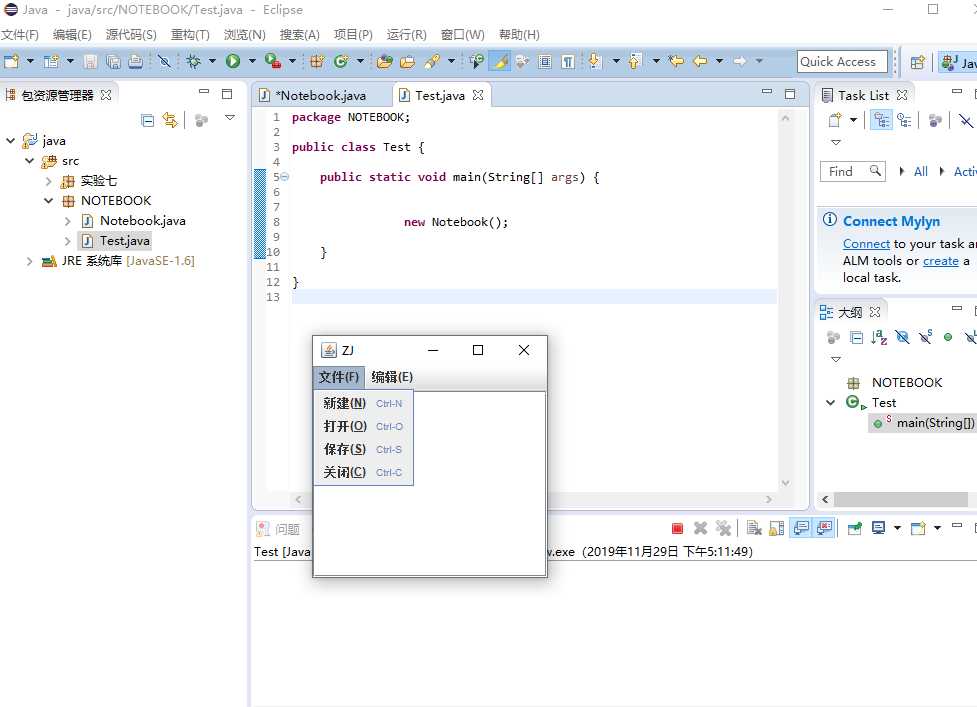Screen dimensions: 977x707
Task: Open the Run button dropdown arrow
Action: pyautogui.click(x=252, y=61)
